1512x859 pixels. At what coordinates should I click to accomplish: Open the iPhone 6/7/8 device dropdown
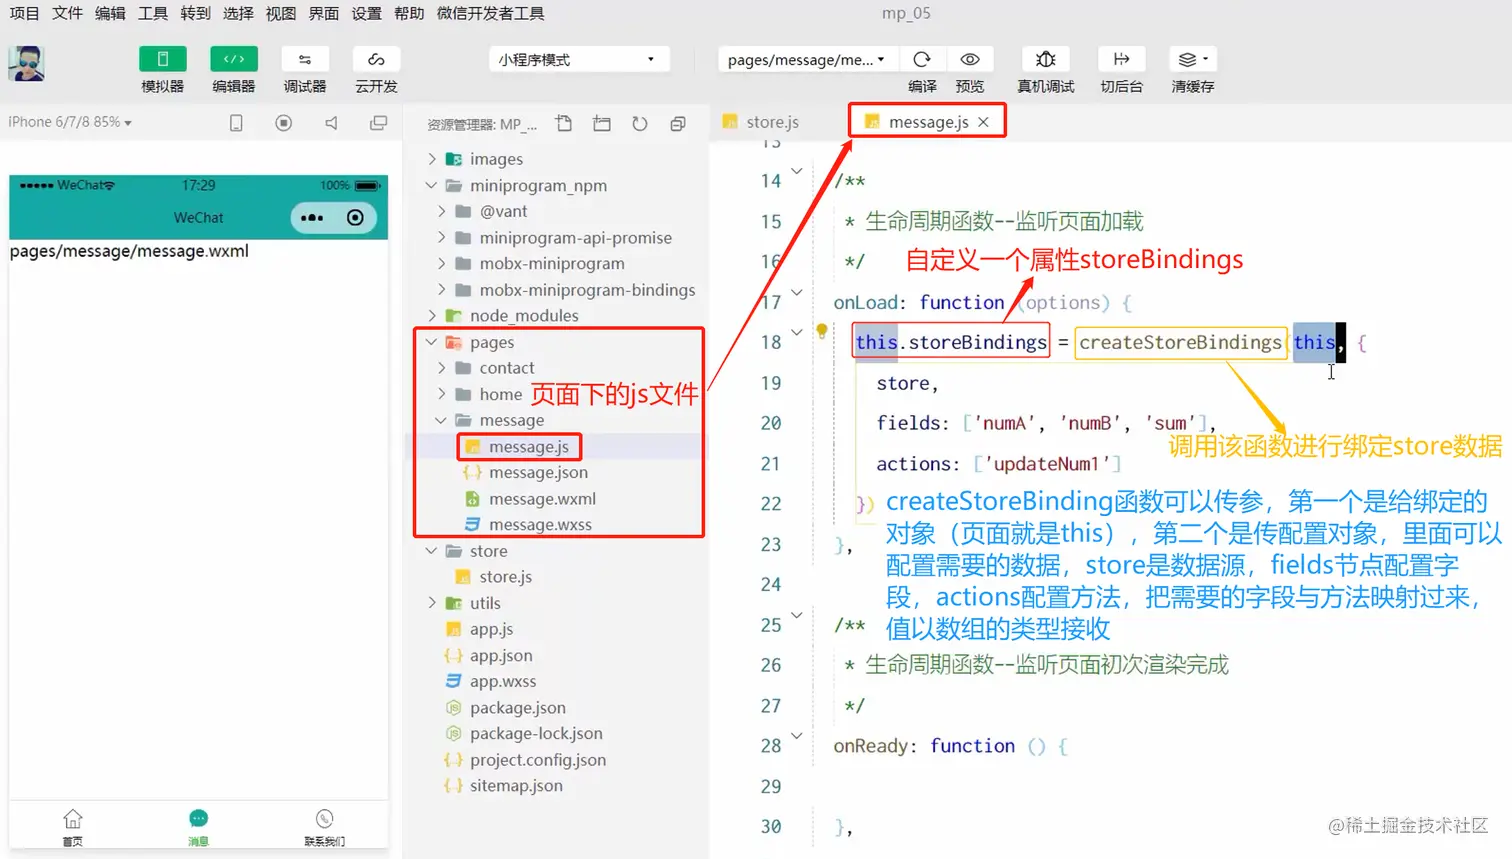click(x=70, y=122)
